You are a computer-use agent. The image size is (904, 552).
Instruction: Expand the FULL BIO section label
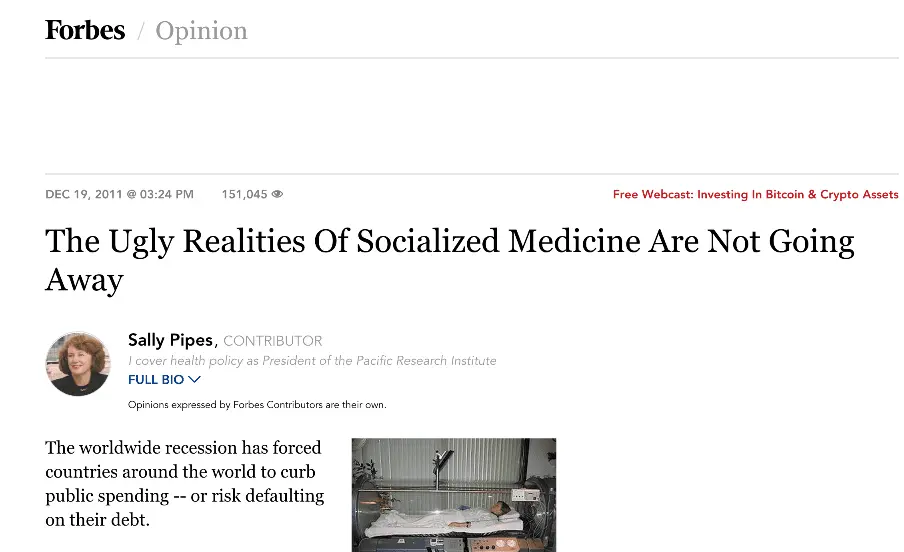pos(156,380)
